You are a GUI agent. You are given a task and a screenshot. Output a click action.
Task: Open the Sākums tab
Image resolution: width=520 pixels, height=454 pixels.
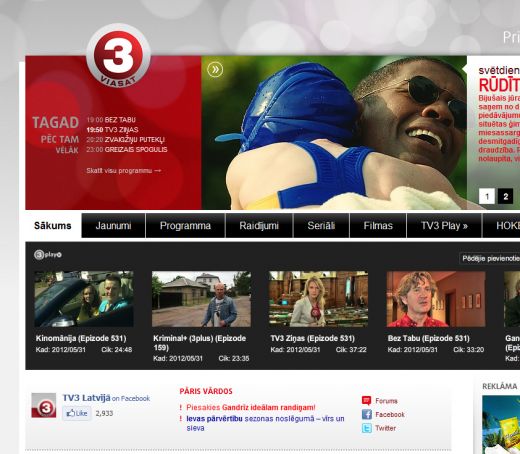coord(53,226)
